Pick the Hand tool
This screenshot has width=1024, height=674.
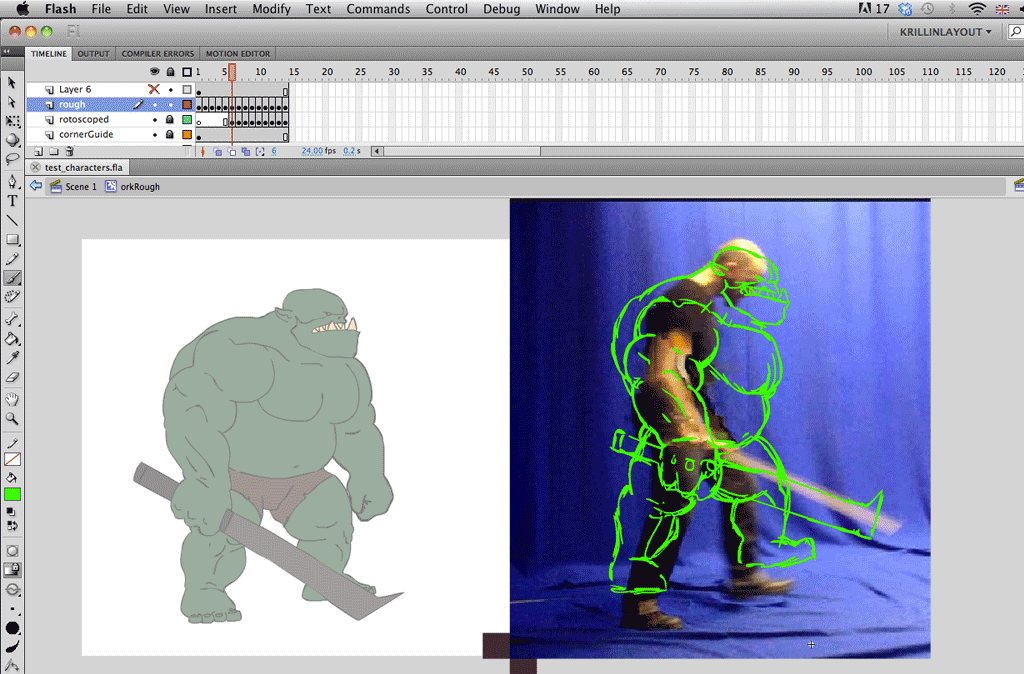pos(12,399)
